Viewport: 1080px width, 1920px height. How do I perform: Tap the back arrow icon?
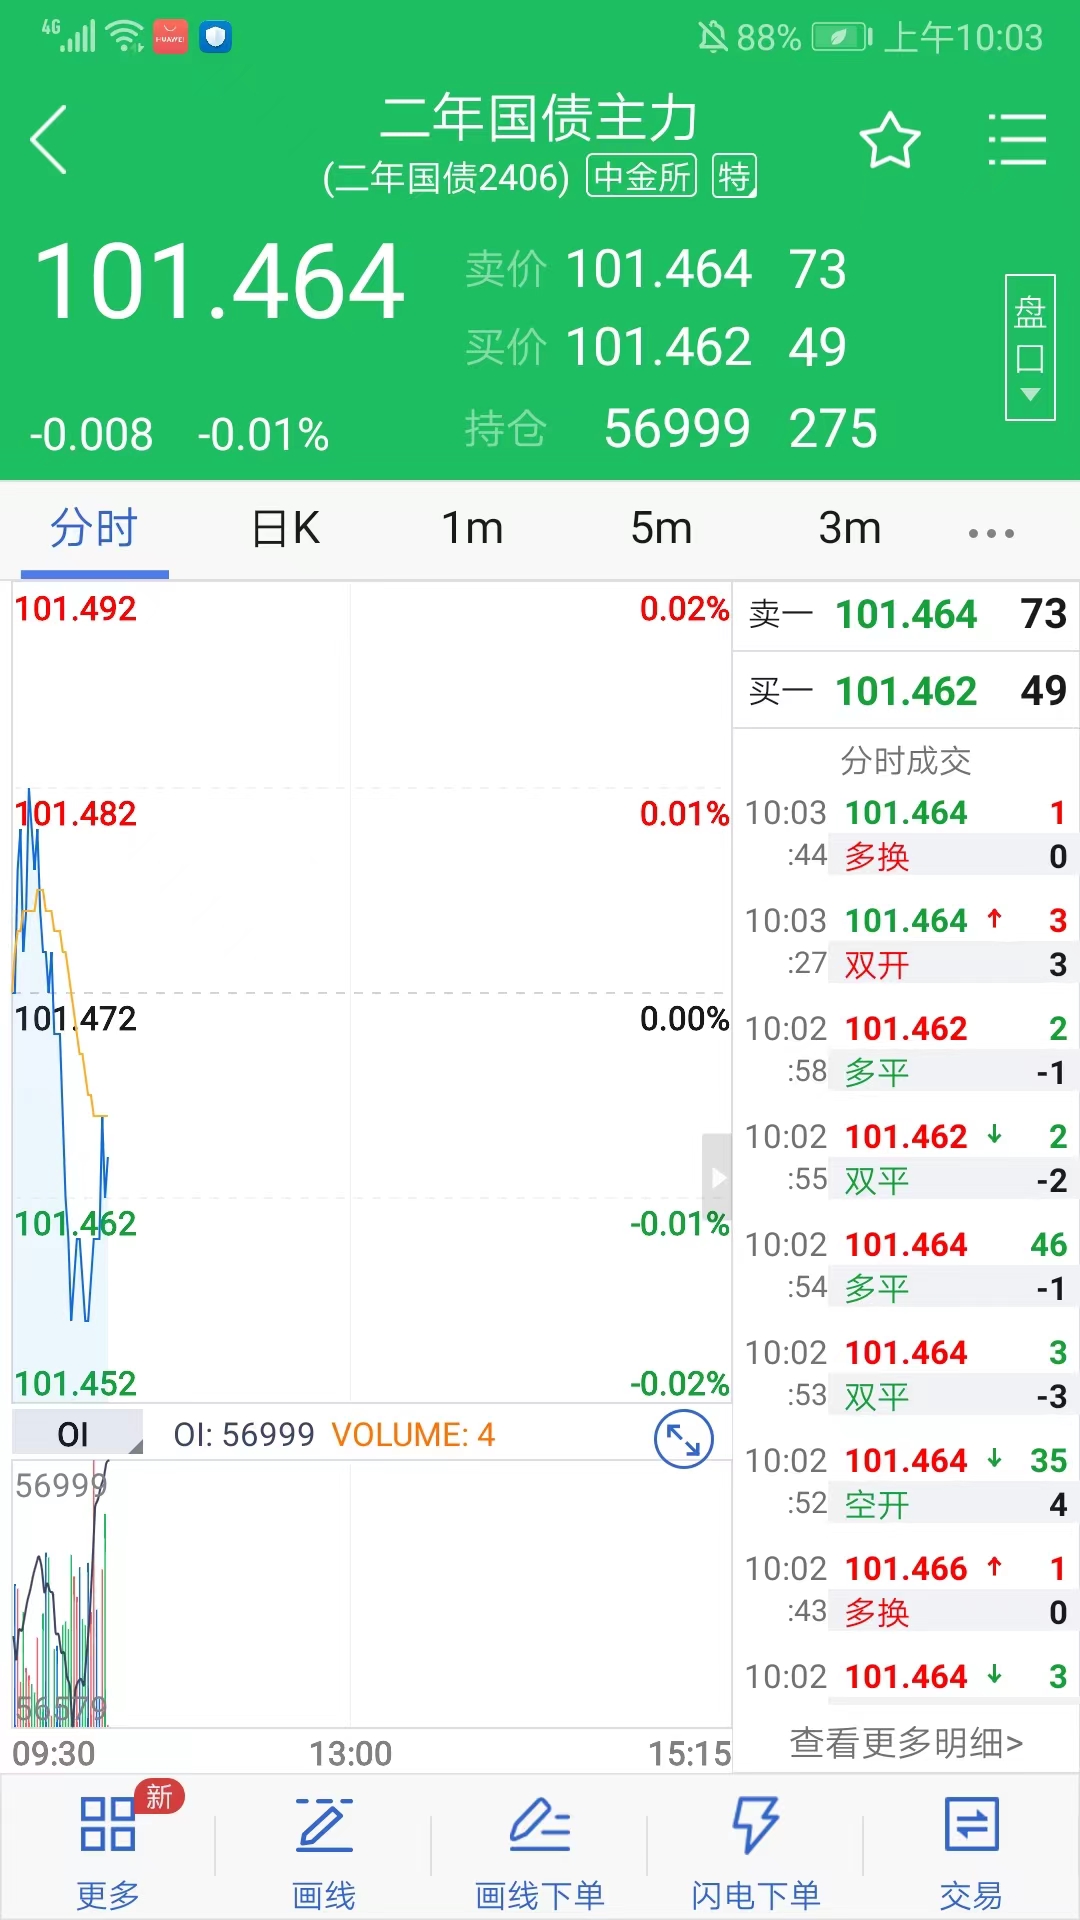[49, 140]
